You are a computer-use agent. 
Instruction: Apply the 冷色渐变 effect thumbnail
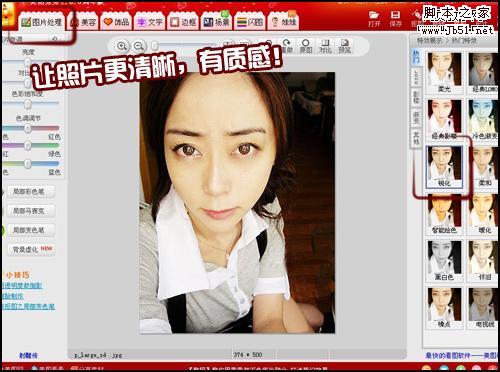point(483,119)
